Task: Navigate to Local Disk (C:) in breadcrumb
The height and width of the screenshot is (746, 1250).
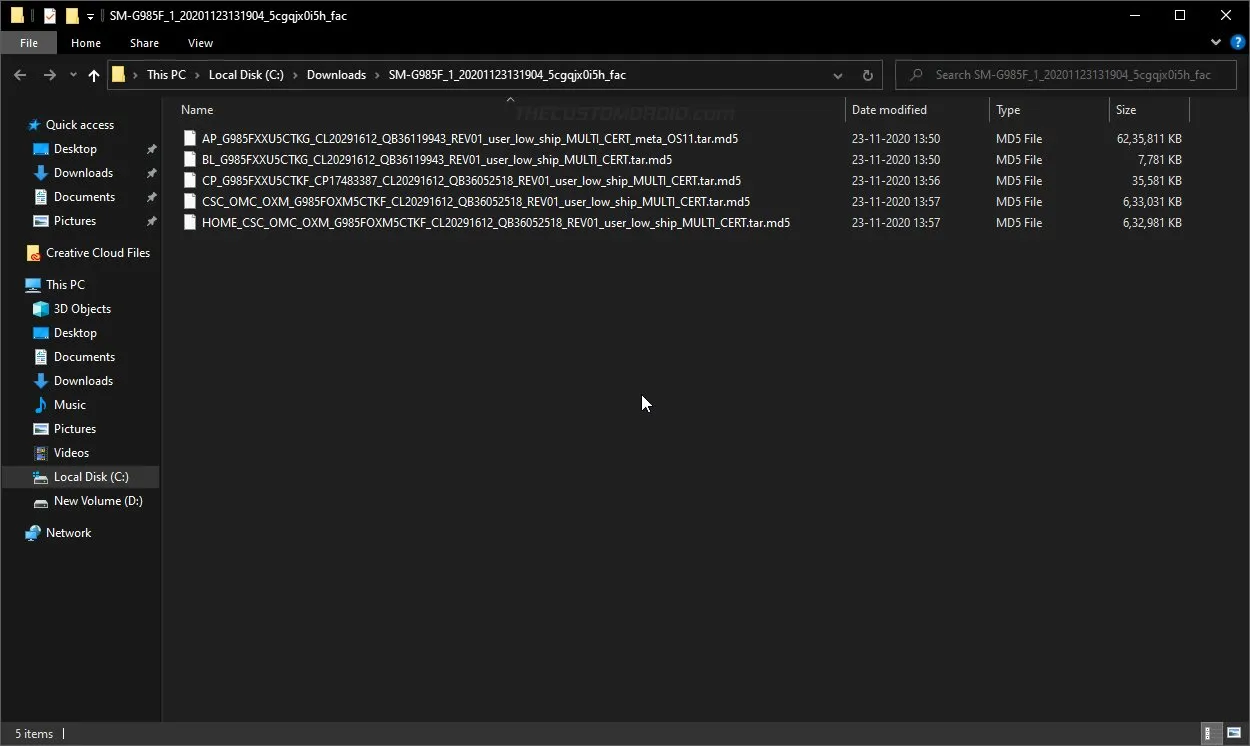Action: click(246, 74)
